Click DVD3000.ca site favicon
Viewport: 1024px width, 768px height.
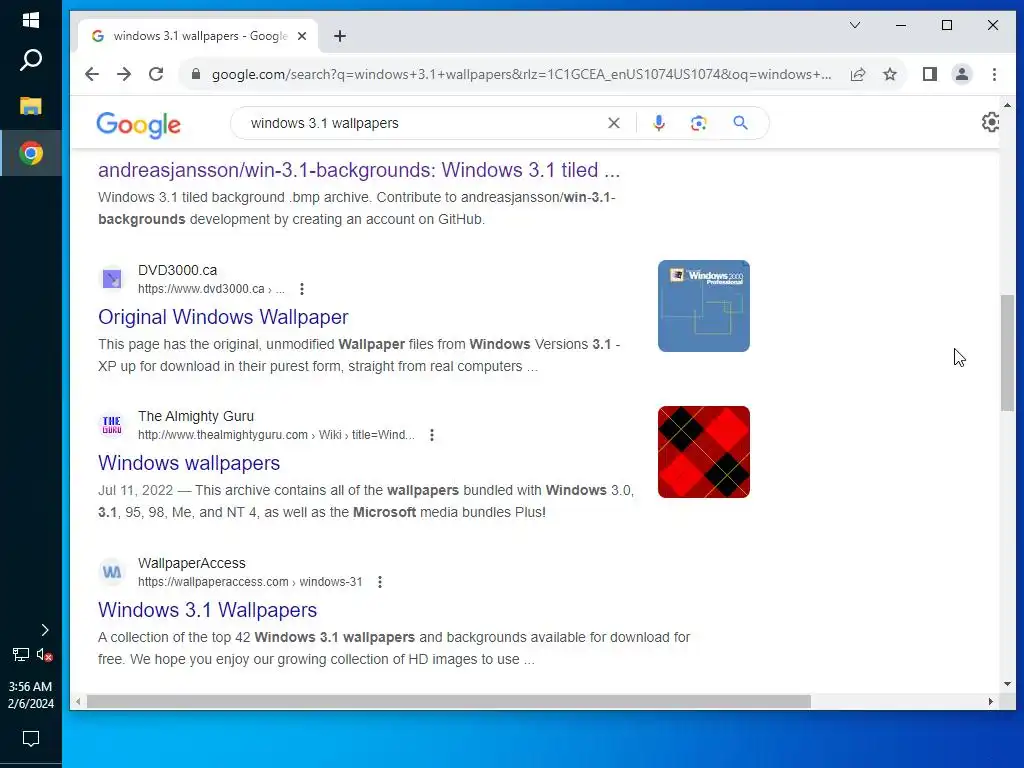tap(112, 279)
